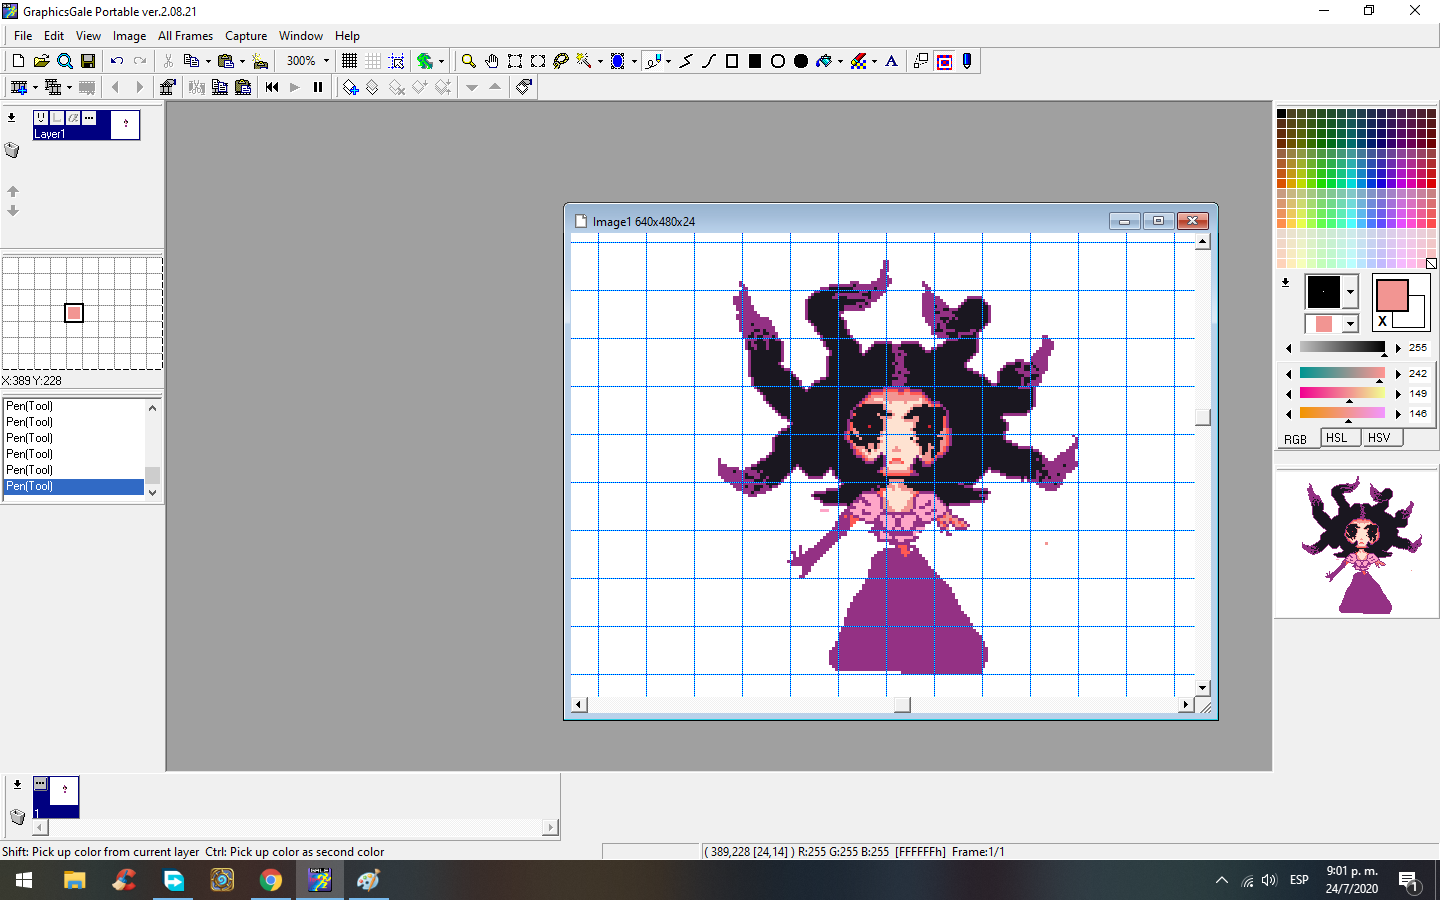Click frame 1 thumbnail in timeline
Image resolution: width=1440 pixels, height=900 pixels.
point(64,790)
